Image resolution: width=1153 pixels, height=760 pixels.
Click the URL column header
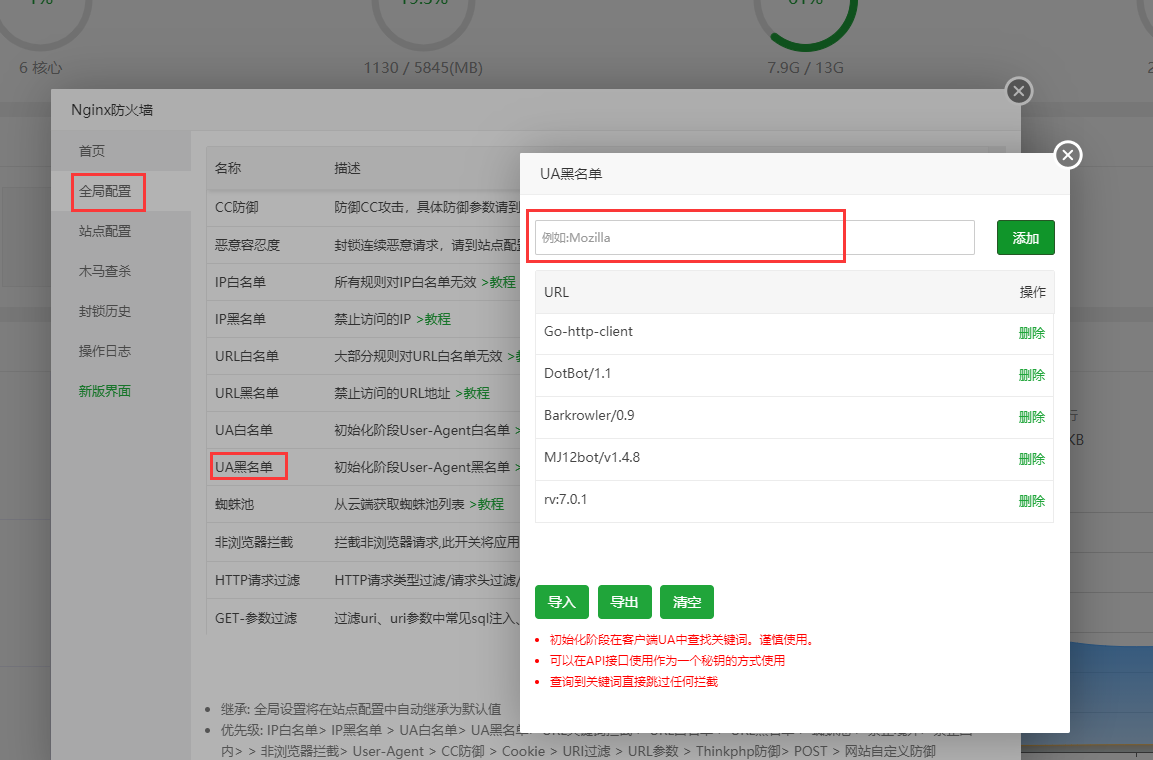[x=557, y=293]
